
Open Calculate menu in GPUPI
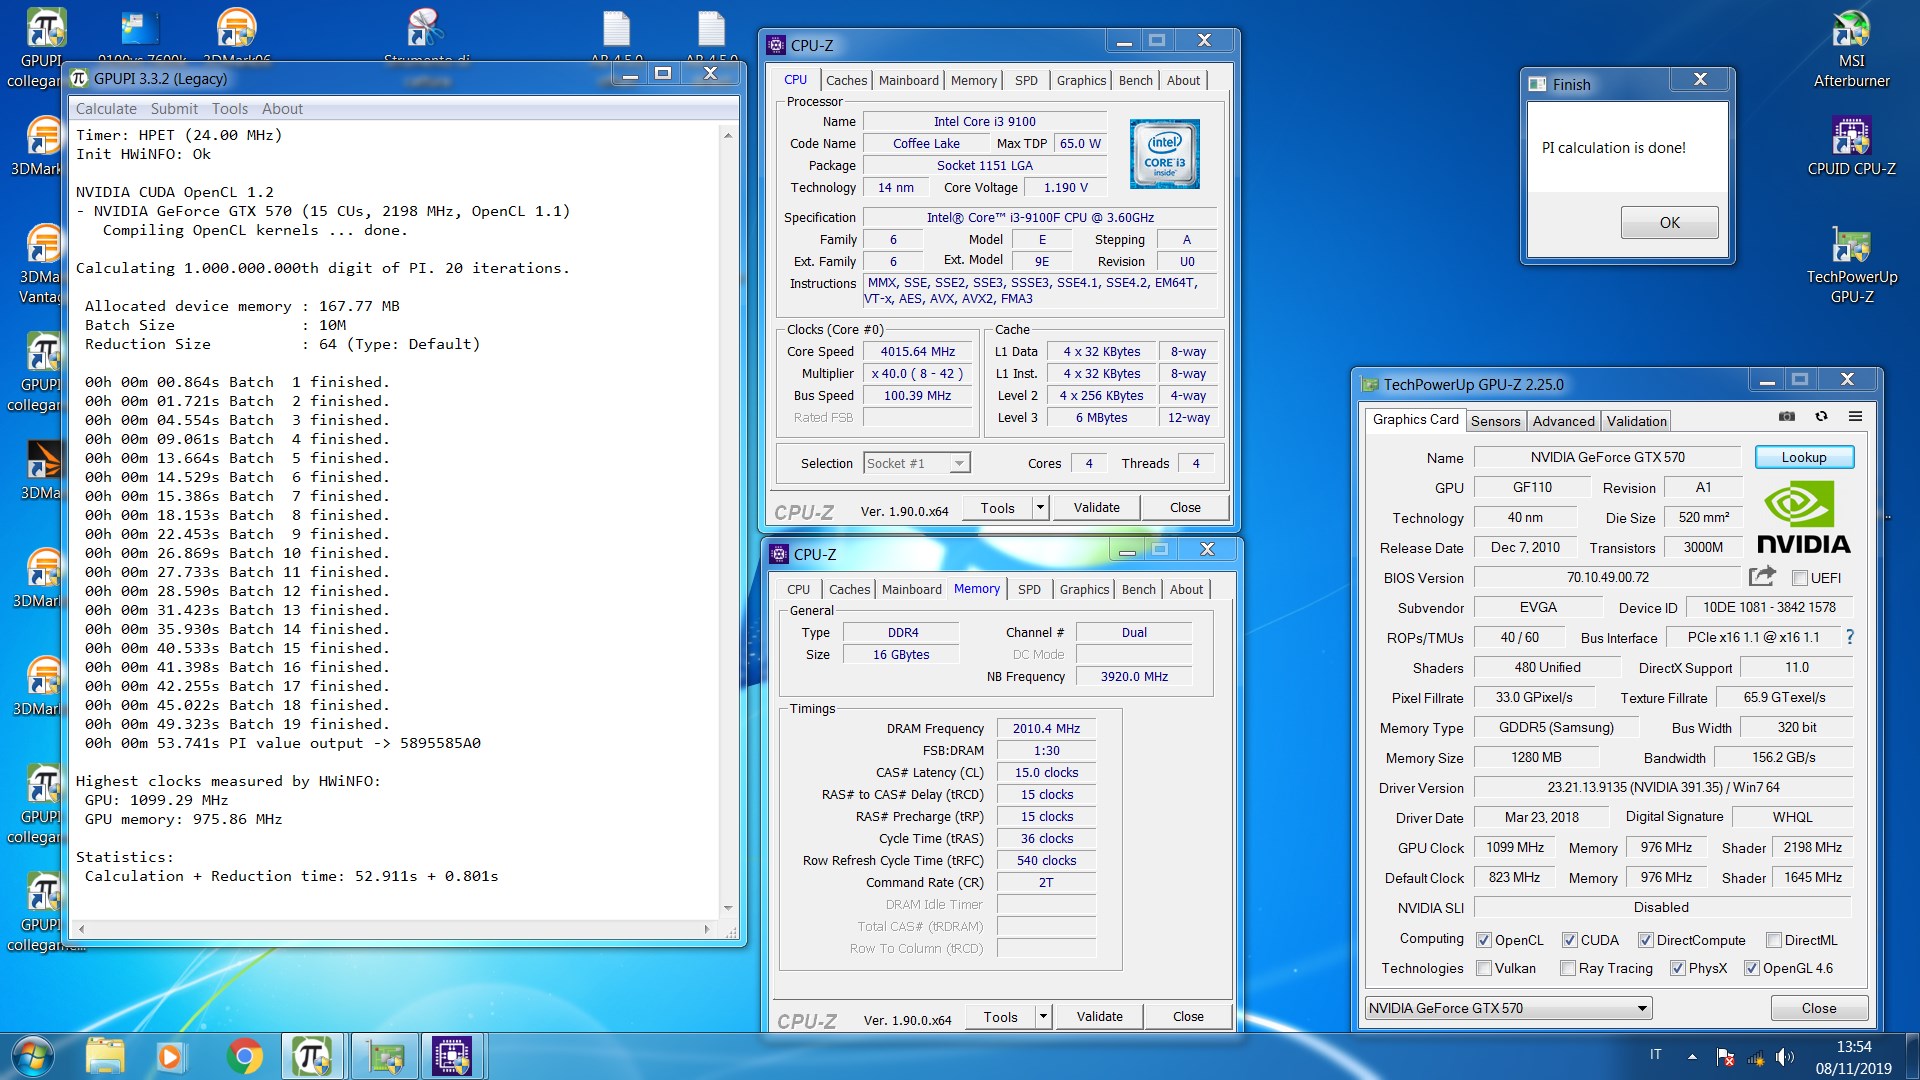coord(106,109)
